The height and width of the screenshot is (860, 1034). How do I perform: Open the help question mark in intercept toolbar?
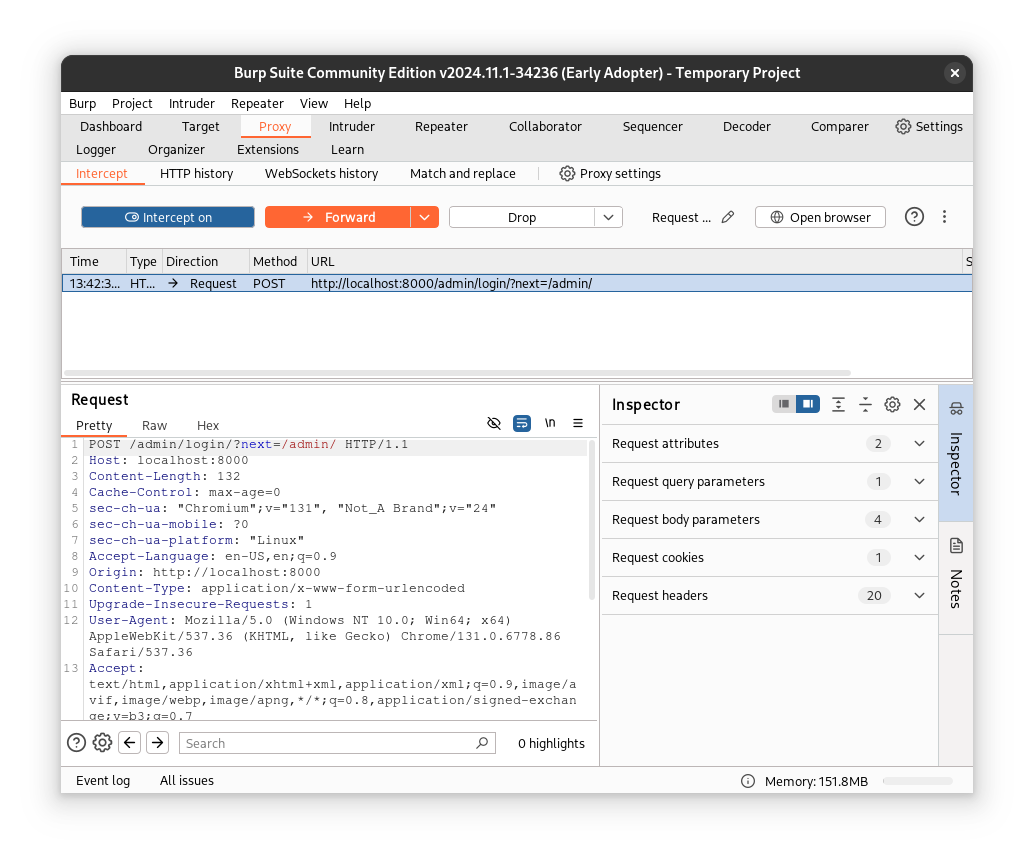tap(914, 217)
